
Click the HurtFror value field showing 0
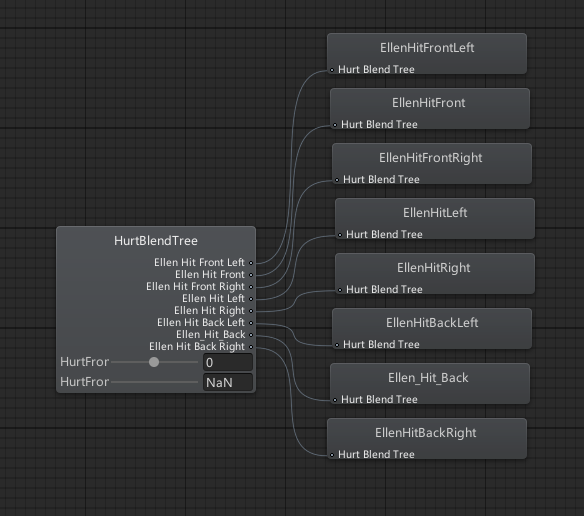[228, 362]
